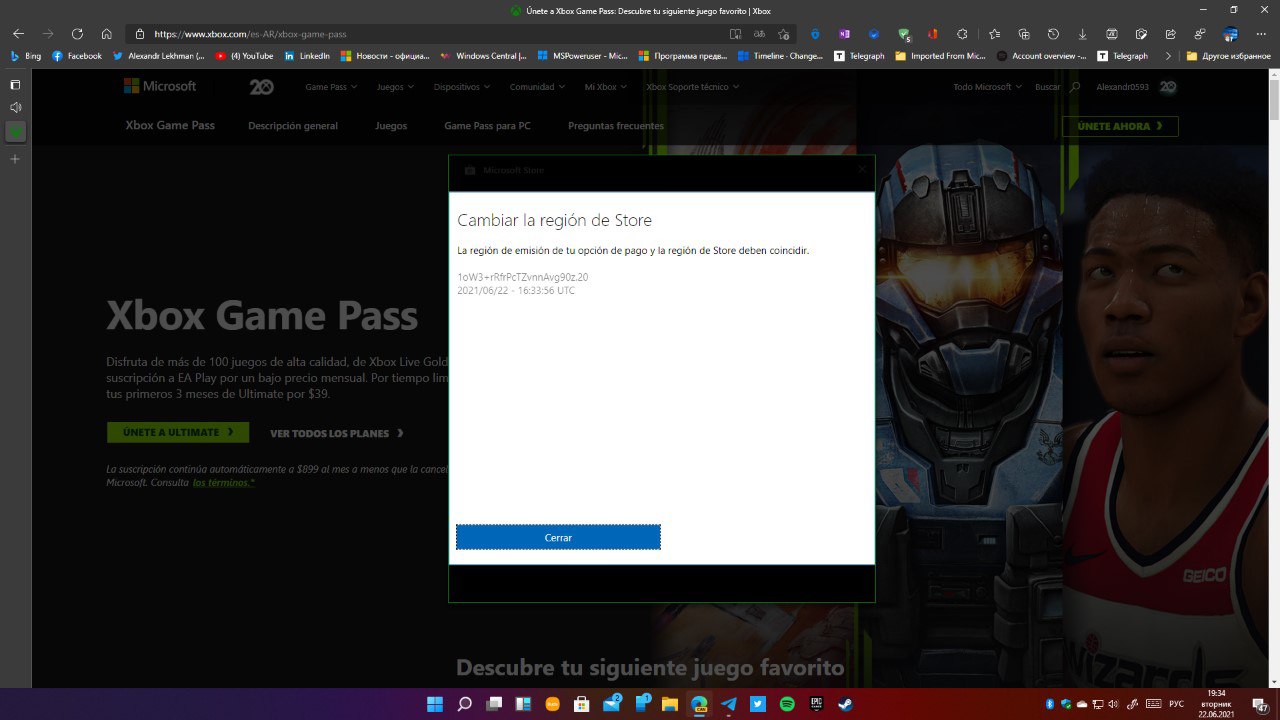This screenshot has width=1280, height=720.
Task: Click the Buscar search icon
Action: tap(1076, 87)
